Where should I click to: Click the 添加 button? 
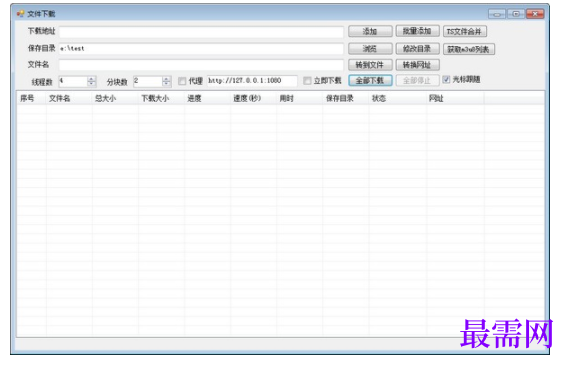[370, 31]
